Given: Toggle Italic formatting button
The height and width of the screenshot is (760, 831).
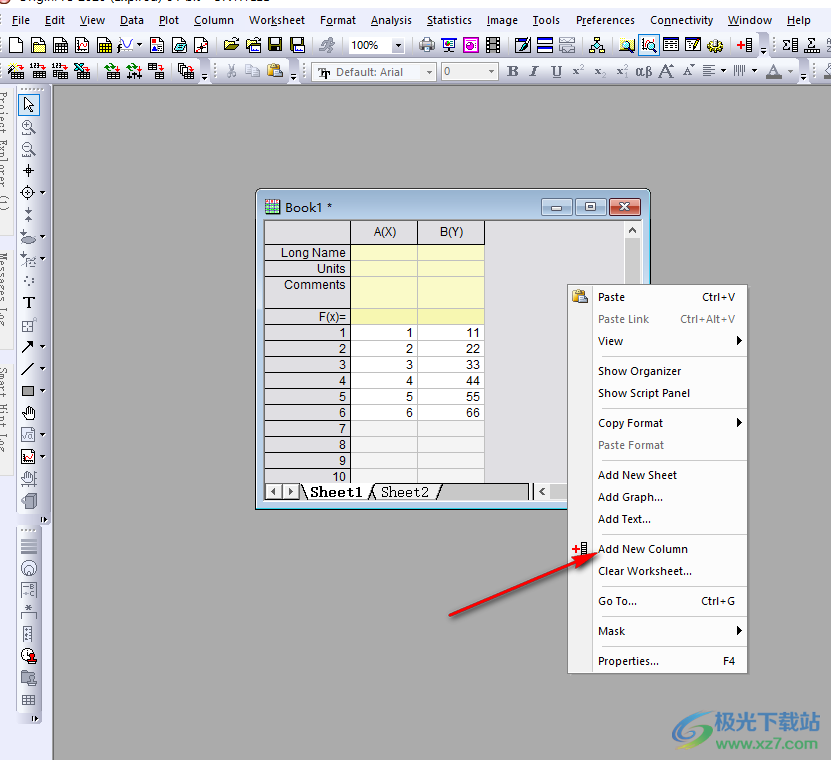Looking at the screenshot, I should pos(534,71).
